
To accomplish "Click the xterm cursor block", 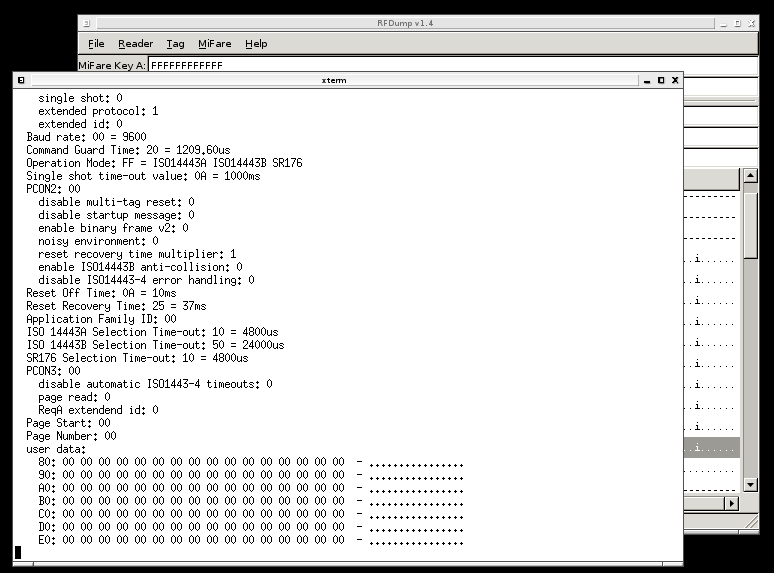I will coord(18,552).
